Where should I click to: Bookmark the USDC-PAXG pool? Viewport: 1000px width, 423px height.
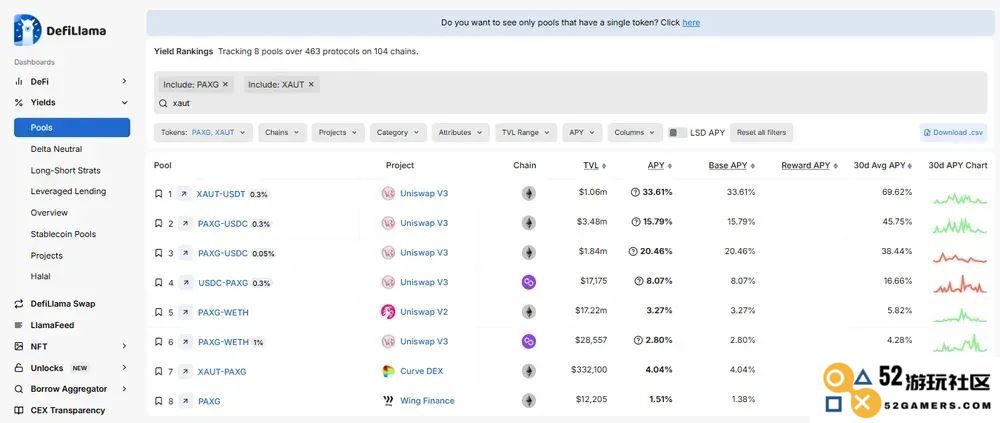tap(158, 283)
